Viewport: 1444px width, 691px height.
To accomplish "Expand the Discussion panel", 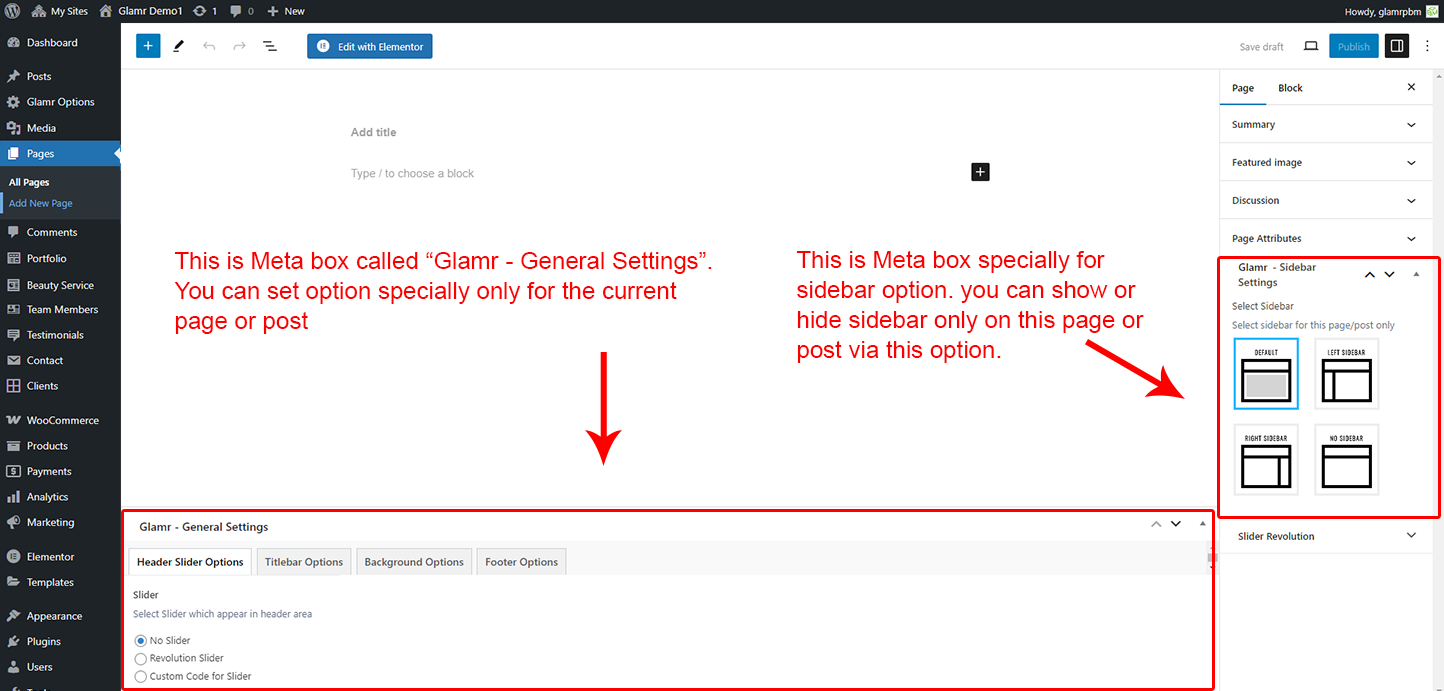I will pyautogui.click(x=1325, y=200).
